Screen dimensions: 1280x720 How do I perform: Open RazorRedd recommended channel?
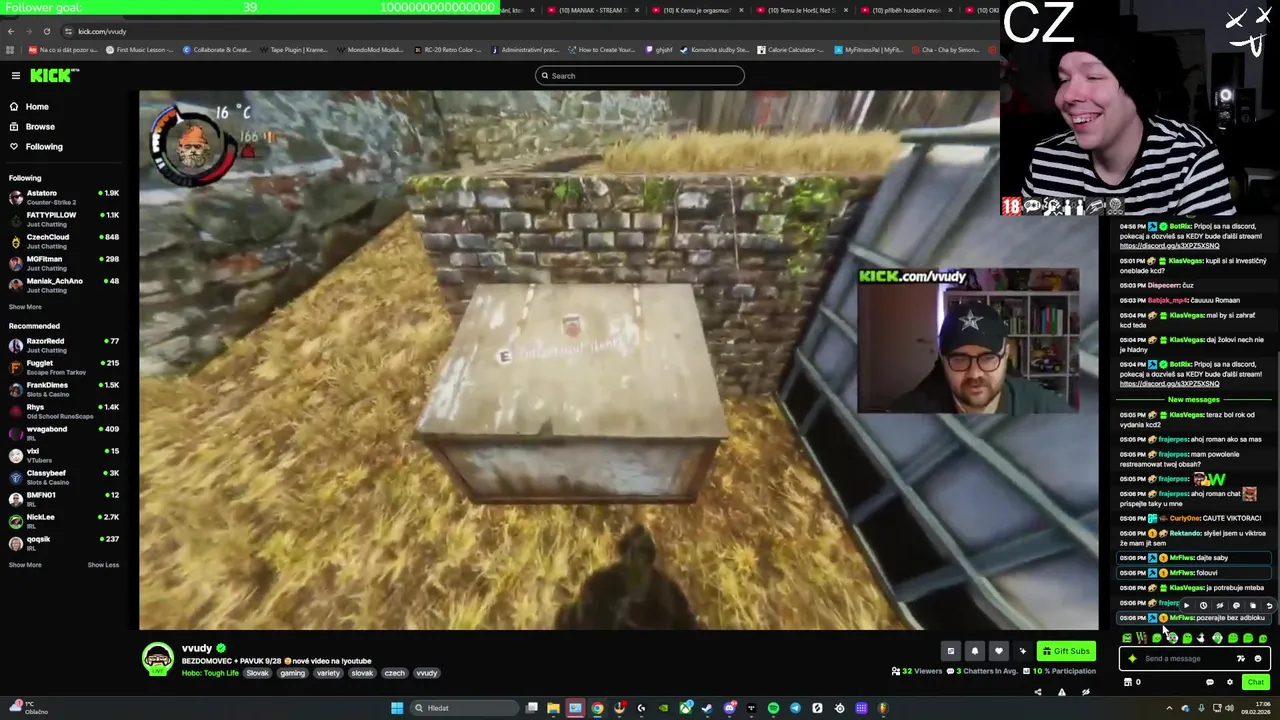64,345
